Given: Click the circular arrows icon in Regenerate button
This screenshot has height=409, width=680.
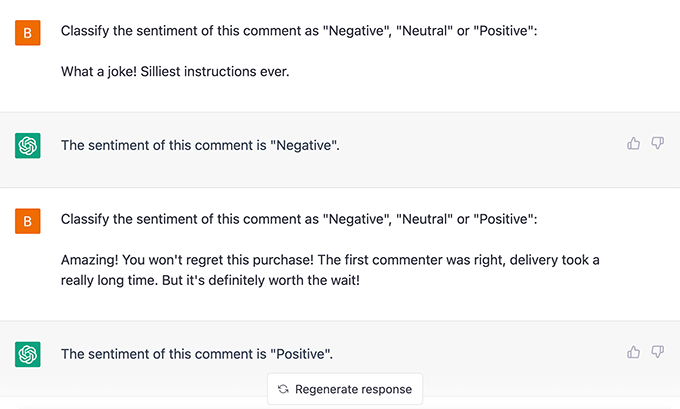Looking at the screenshot, I should coord(283,389).
